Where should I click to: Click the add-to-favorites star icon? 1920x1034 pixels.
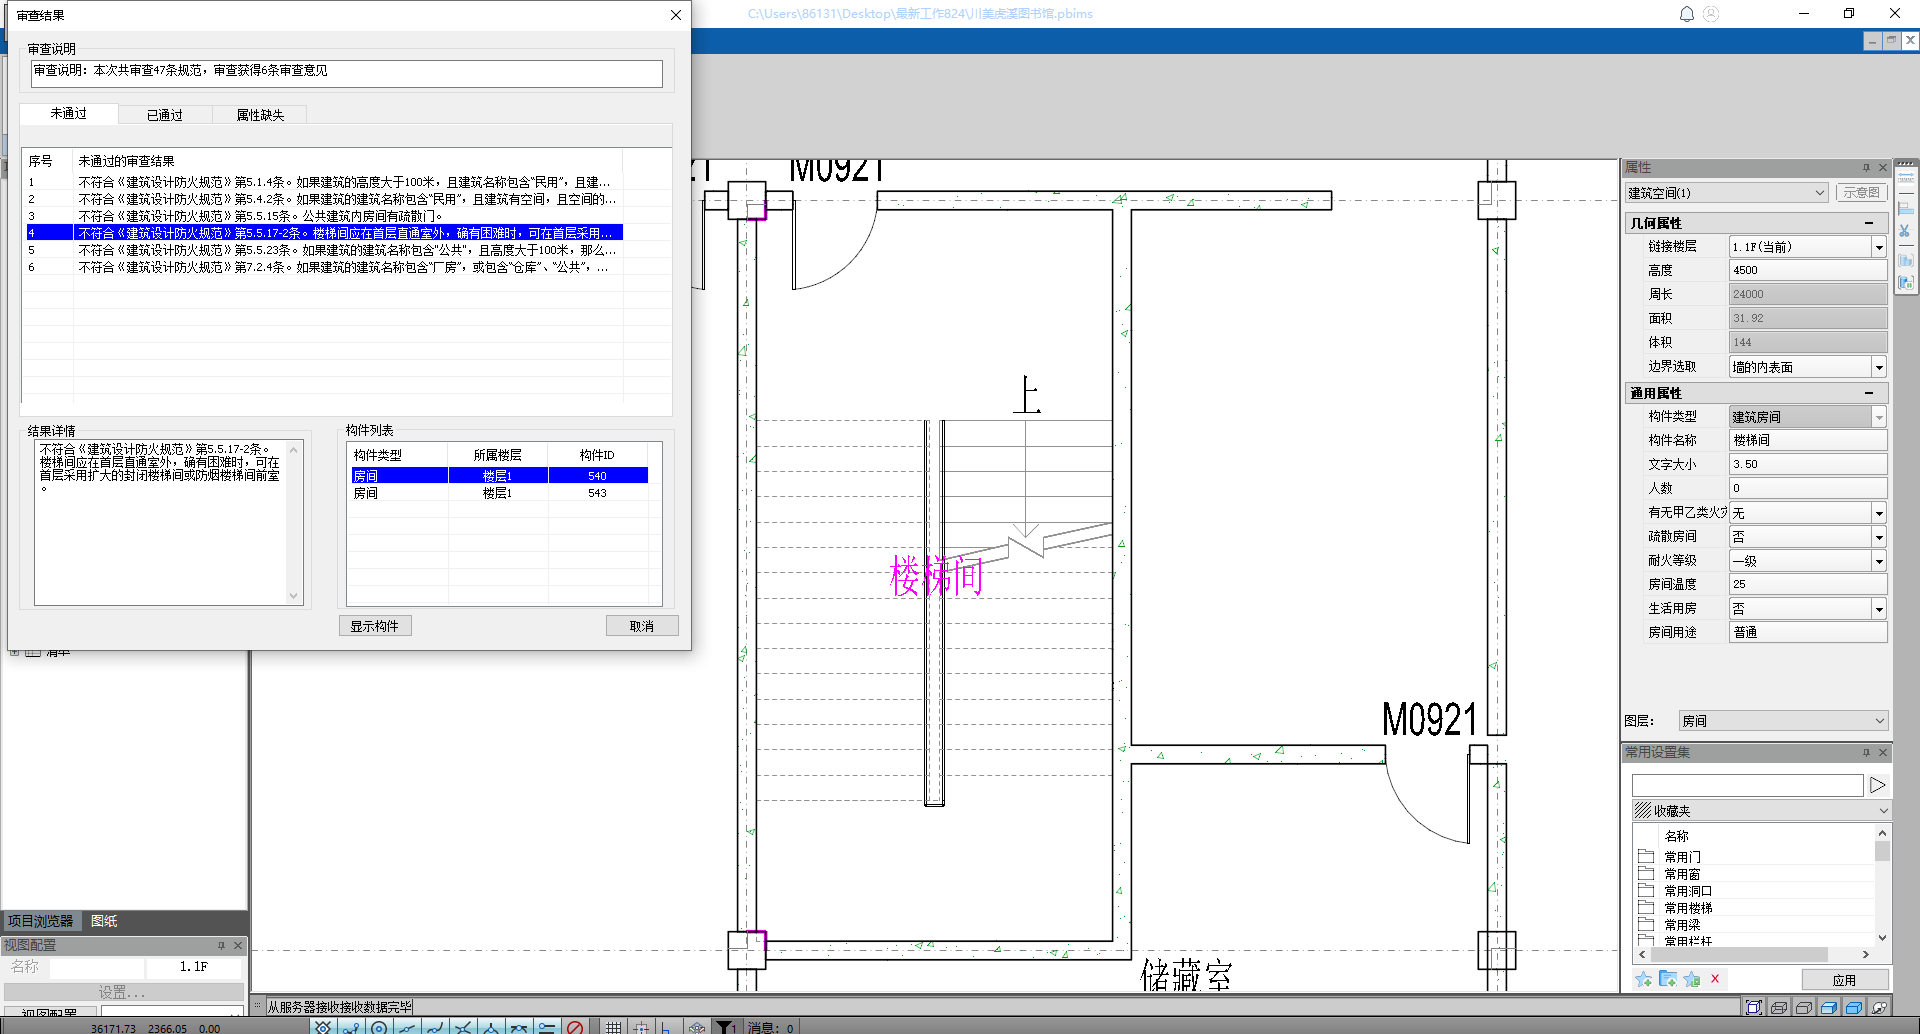[x=1643, y=980]
